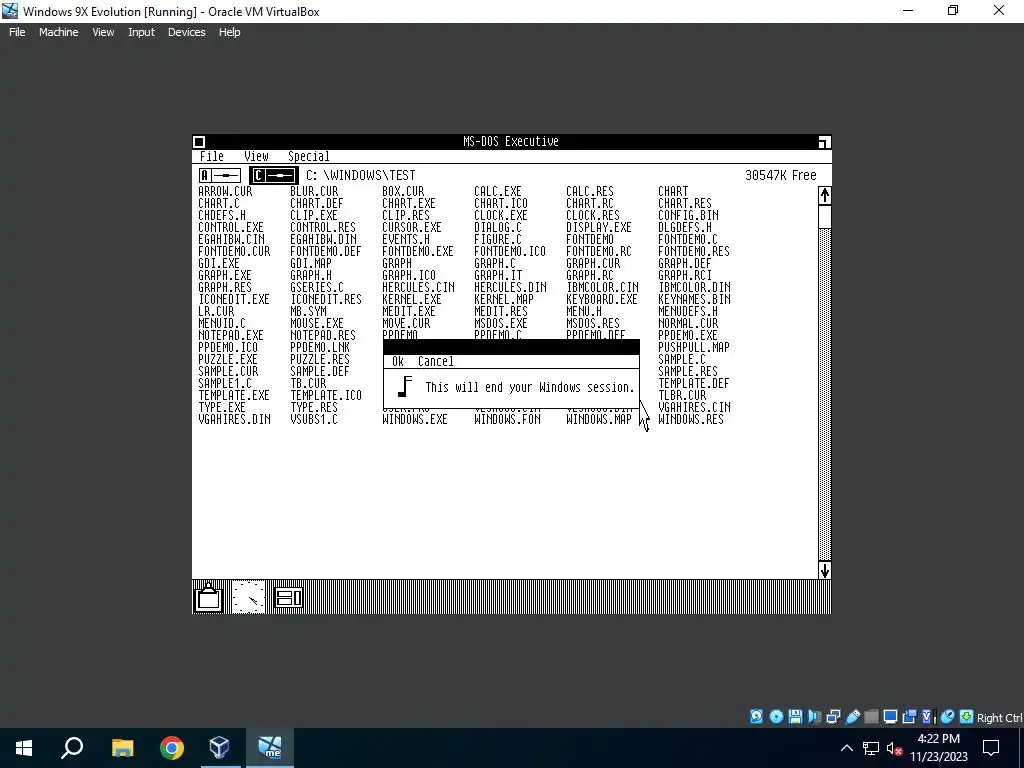Open VirtualBox Help menu

pos(229,32)
